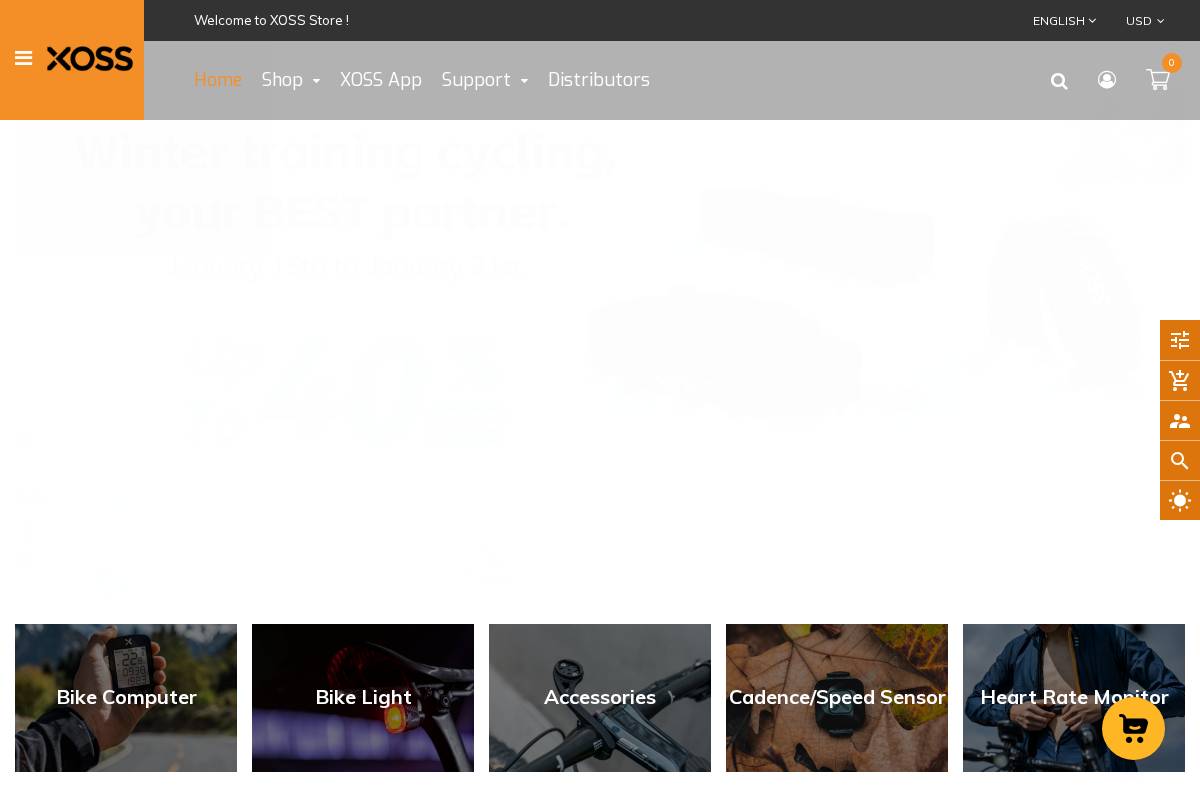Open the Heart Rate Monitor category
This screenshot has height=800, width=1200.
point(1074,698)
